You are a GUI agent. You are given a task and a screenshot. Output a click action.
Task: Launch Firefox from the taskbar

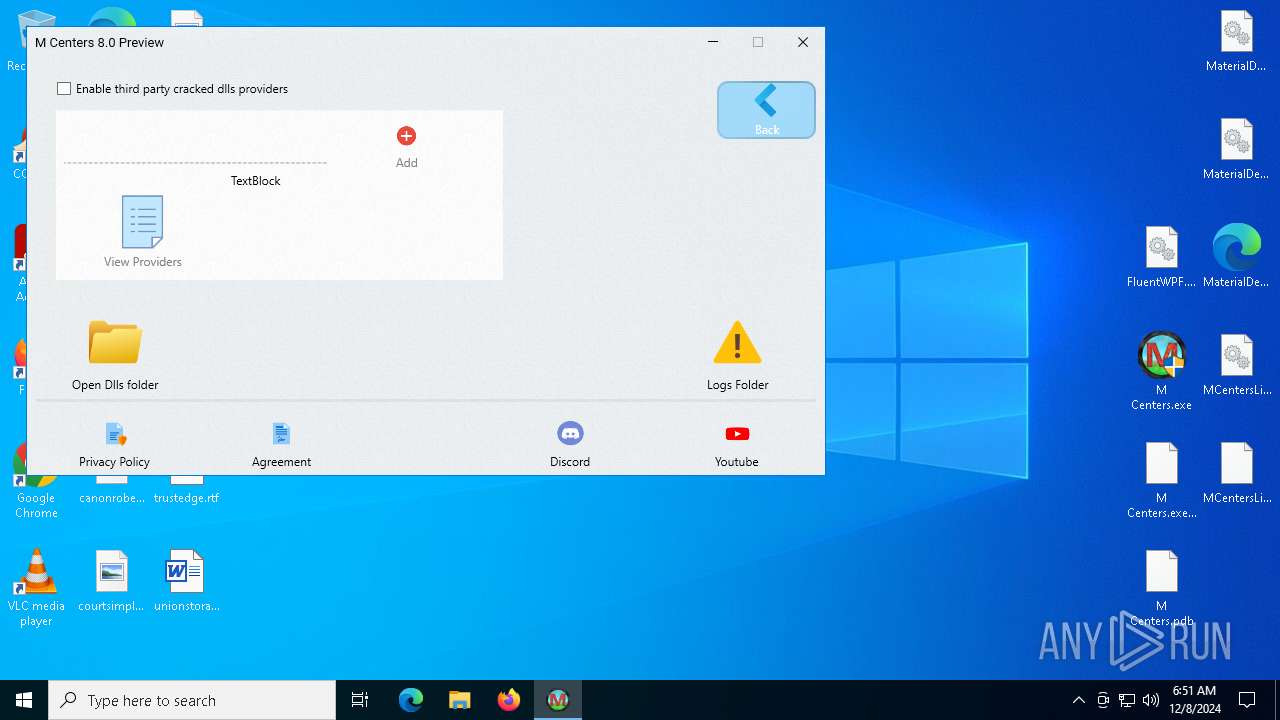[x=508, y=700]
